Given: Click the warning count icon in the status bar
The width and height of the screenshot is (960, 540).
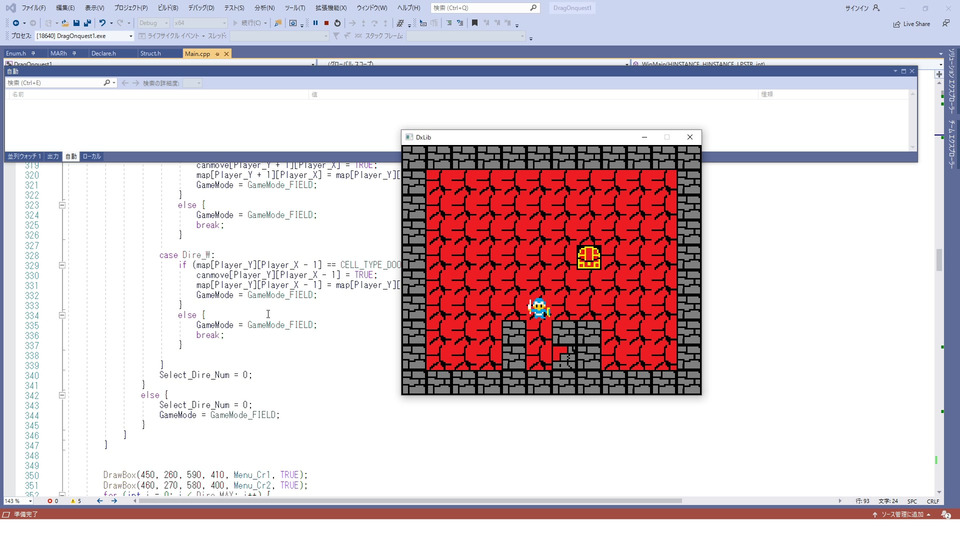Looking at the screenshot, I should point(73,501).
